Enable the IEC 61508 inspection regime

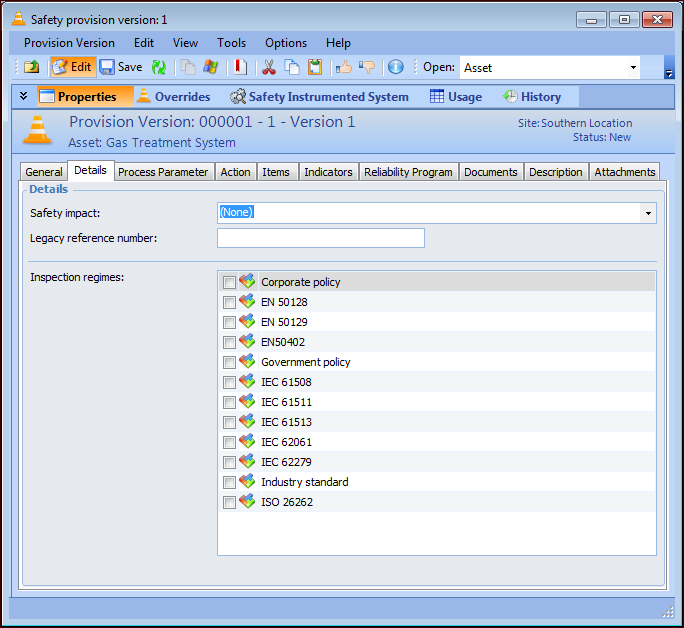pos(230,382)
